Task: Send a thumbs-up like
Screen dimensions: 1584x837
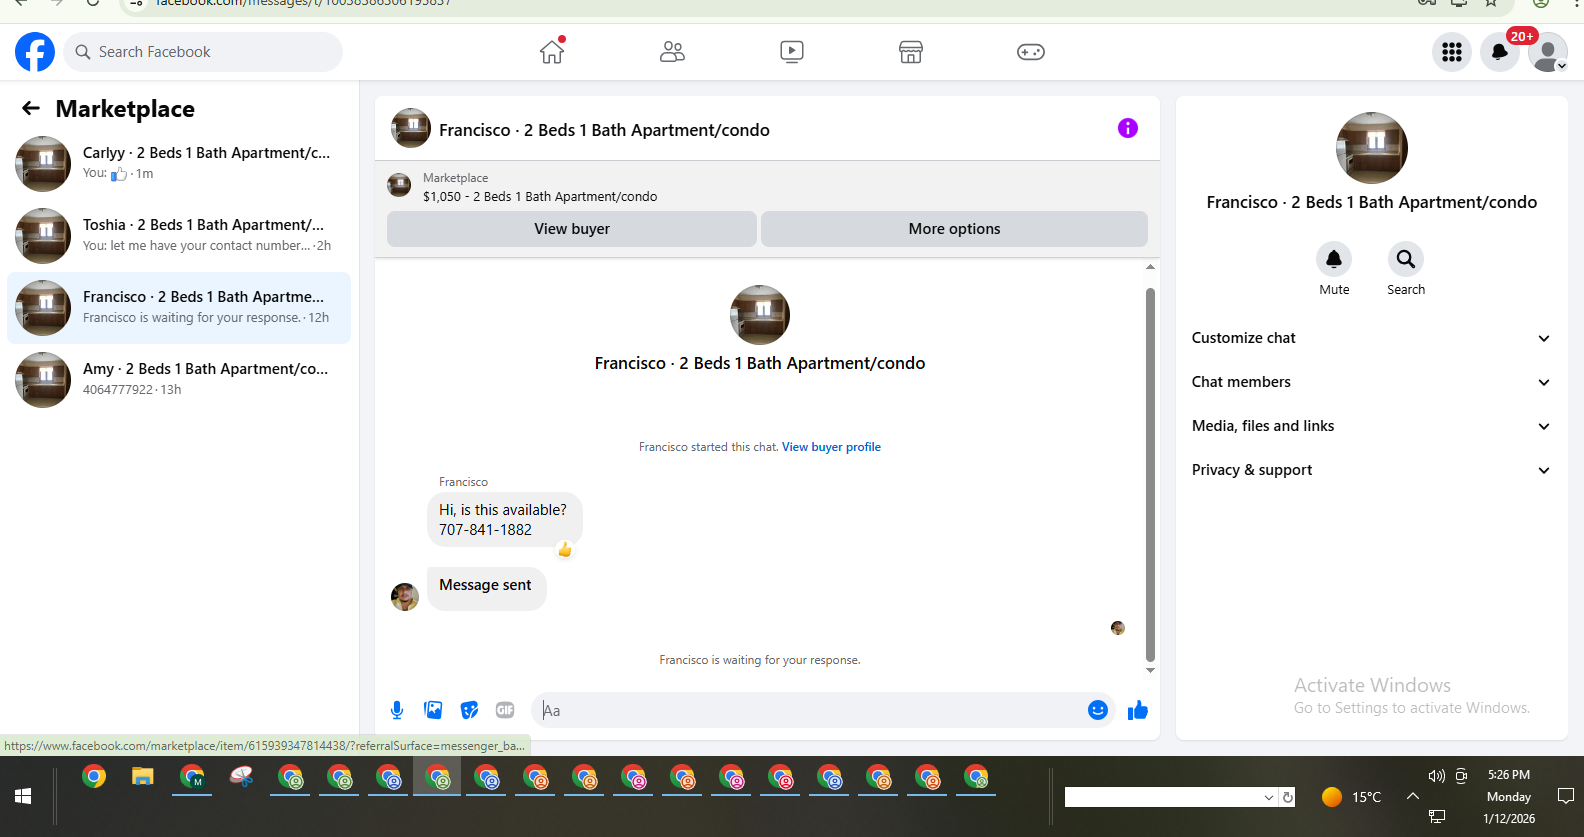Action: [1138, 710]
